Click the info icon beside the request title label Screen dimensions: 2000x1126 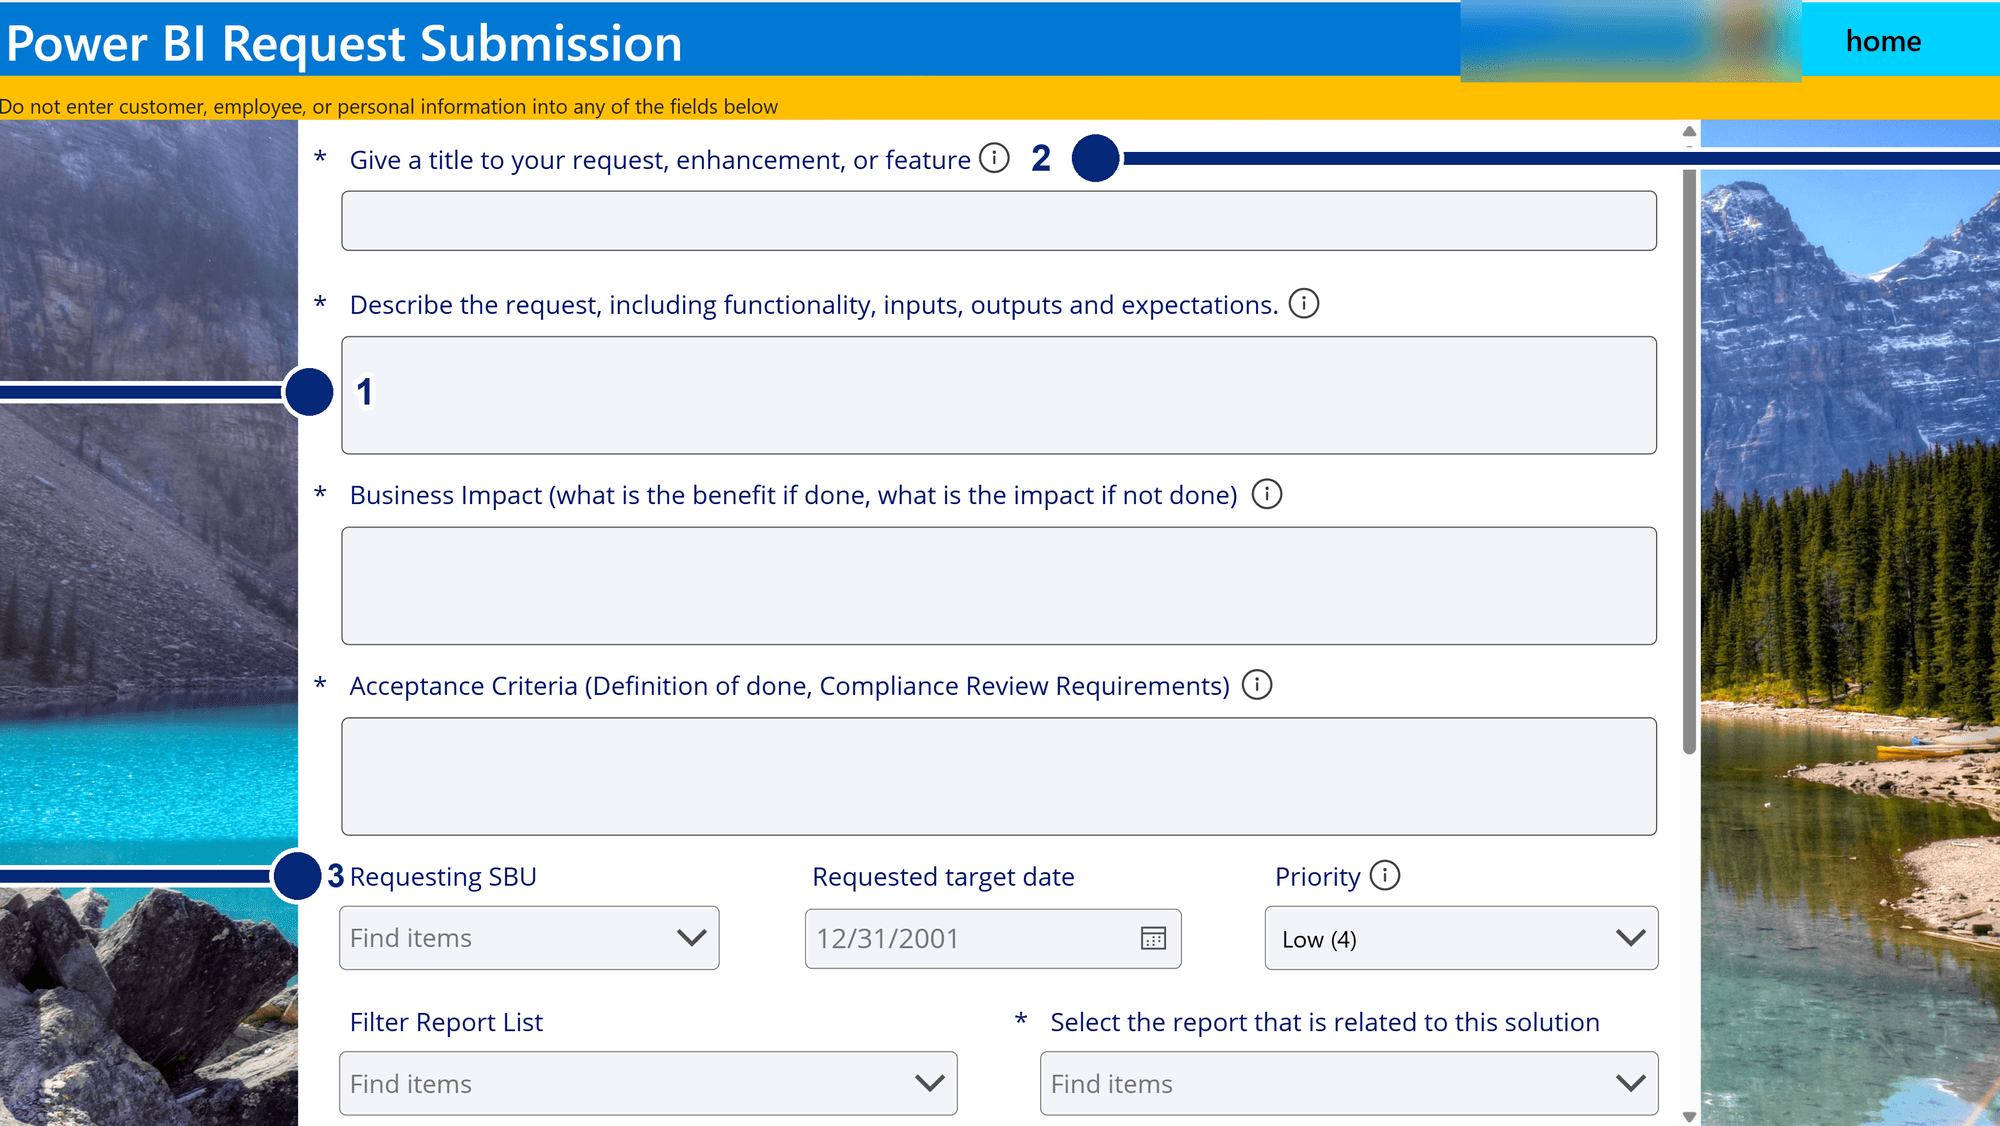pos(994,158)
